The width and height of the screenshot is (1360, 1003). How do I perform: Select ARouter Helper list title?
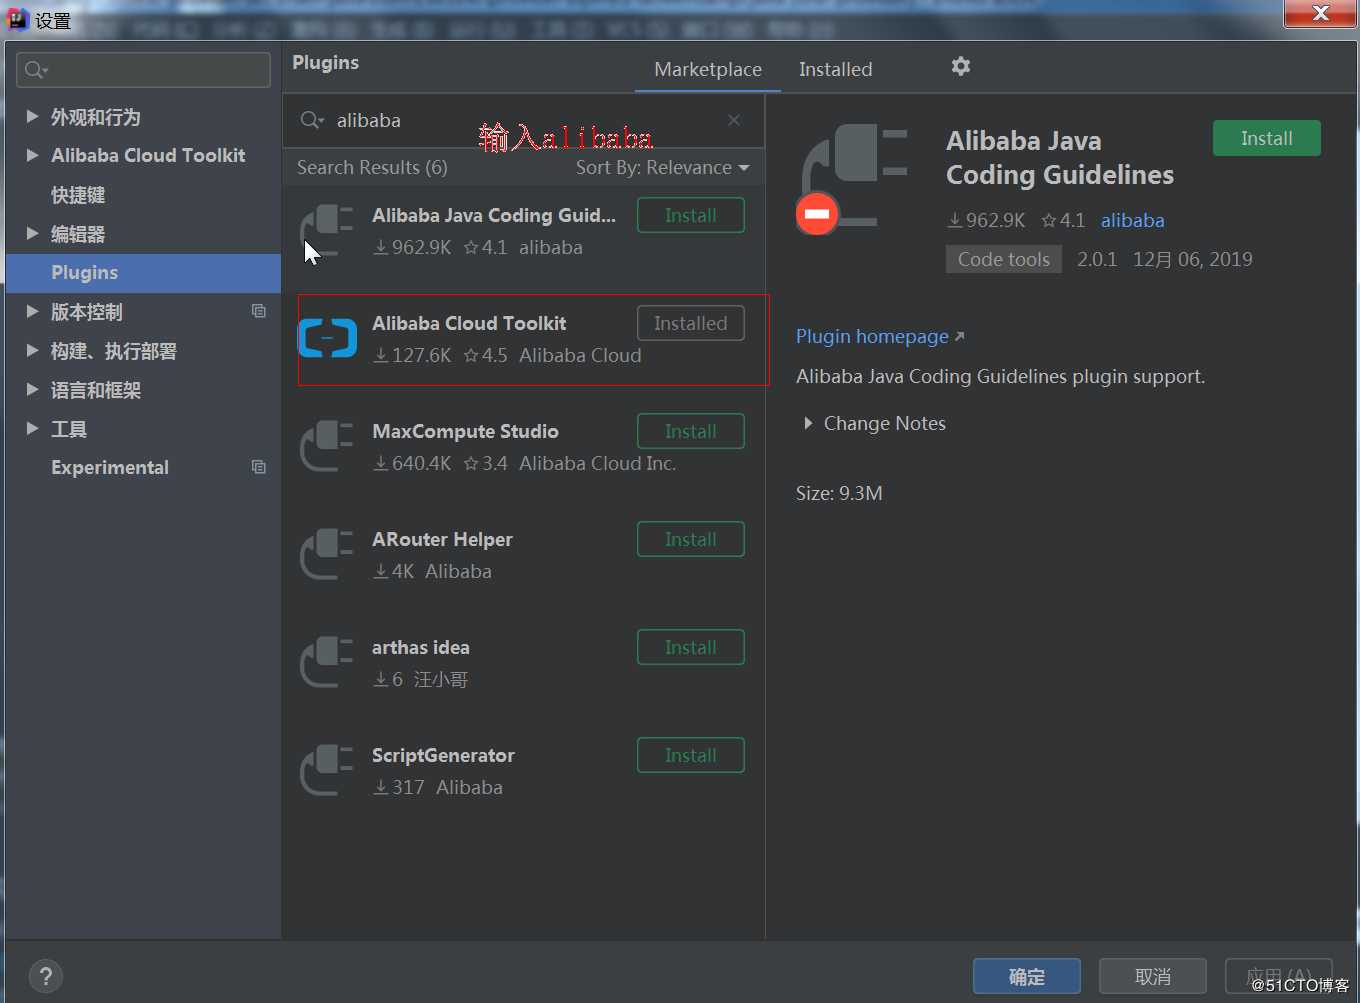click(x=442, y=539)
